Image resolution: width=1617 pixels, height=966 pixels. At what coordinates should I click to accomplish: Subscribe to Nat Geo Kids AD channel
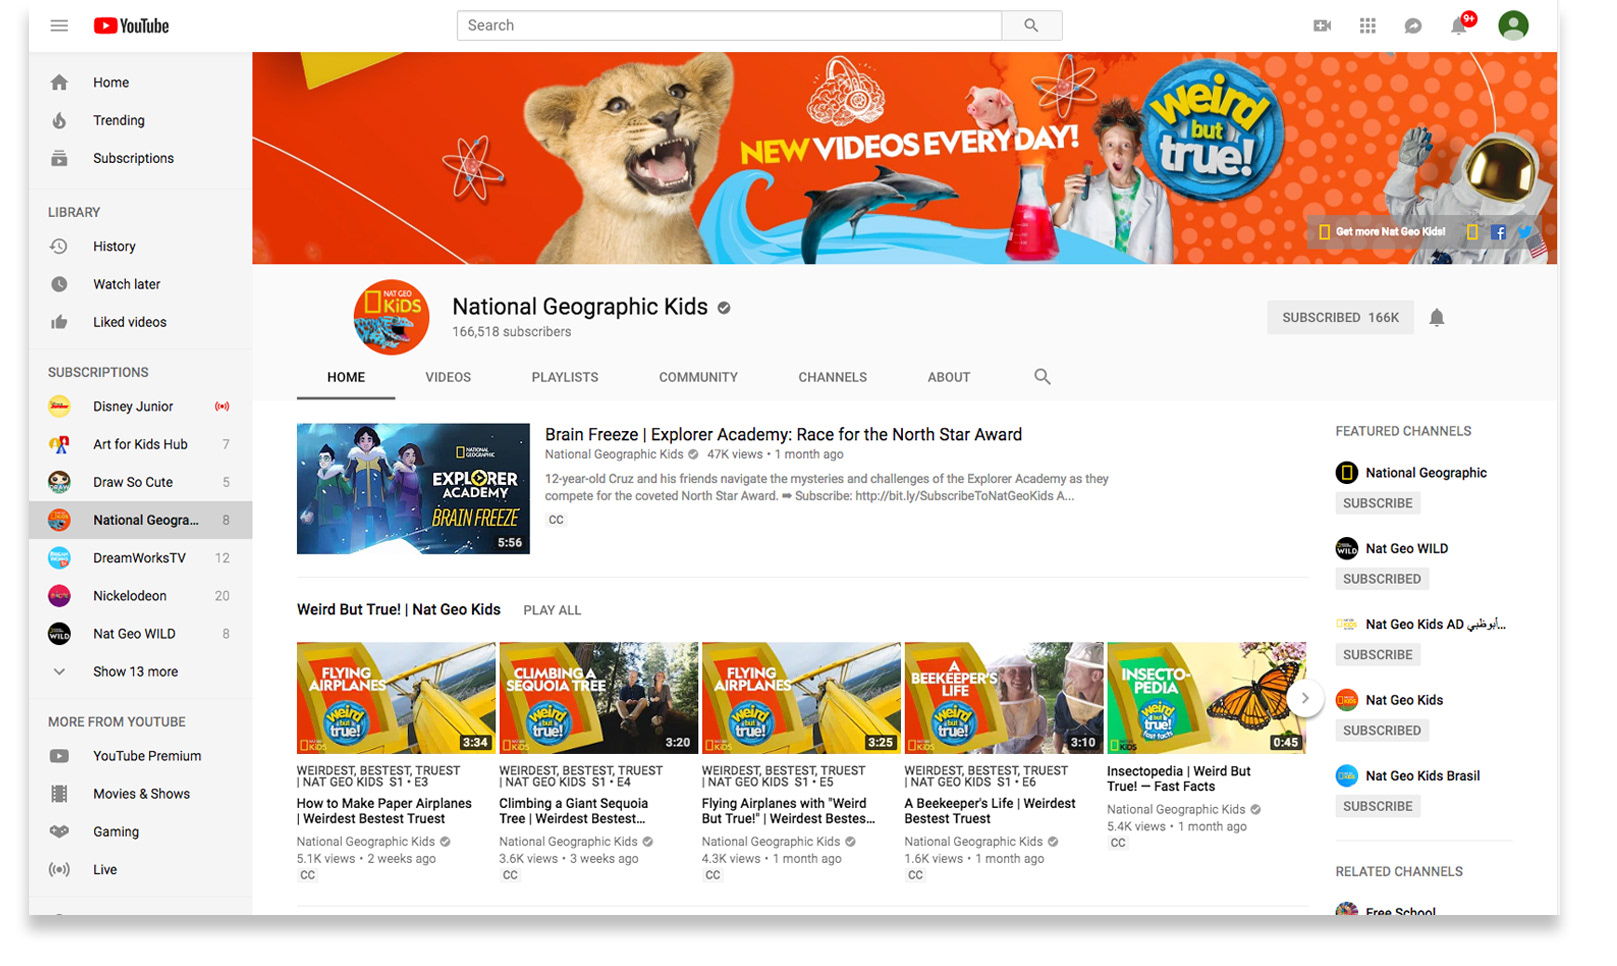(x=1377, y=655)
